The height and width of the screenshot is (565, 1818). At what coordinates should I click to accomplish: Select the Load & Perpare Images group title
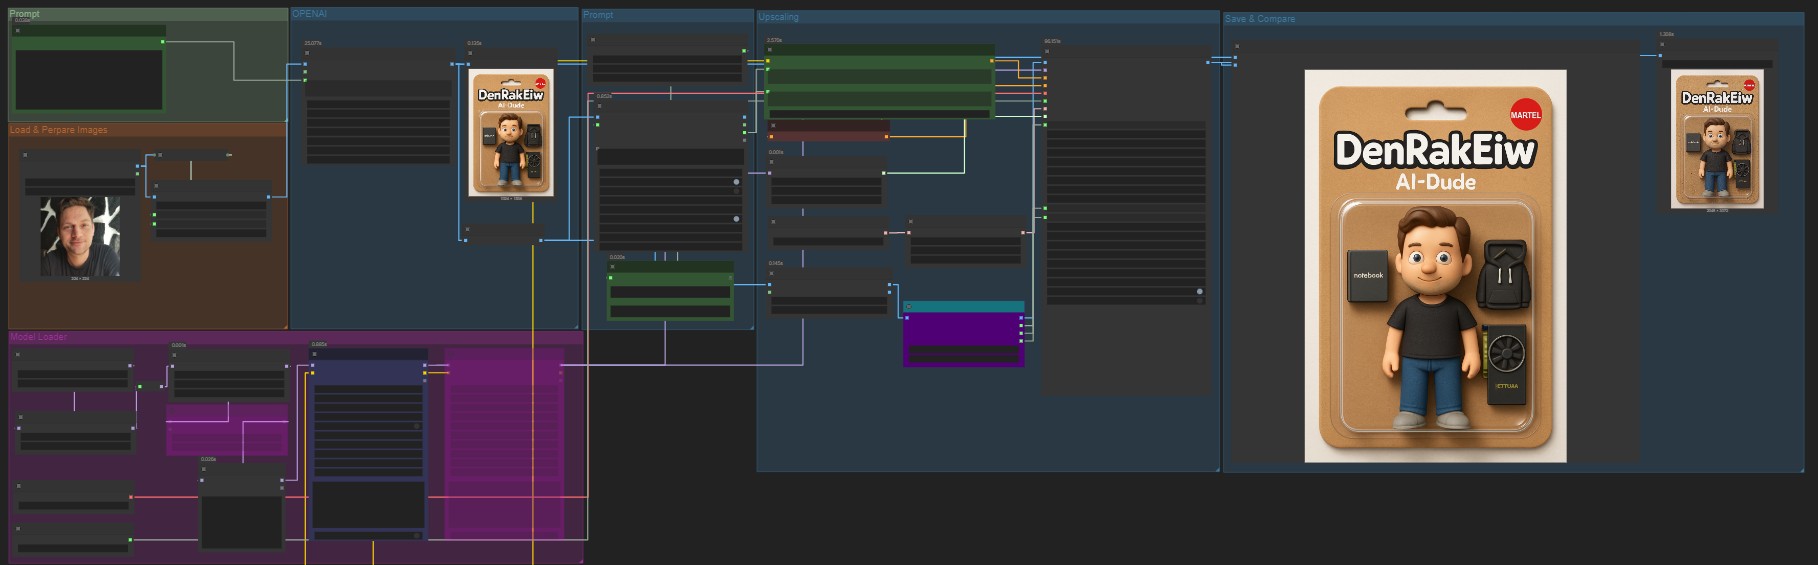[59, 130]
